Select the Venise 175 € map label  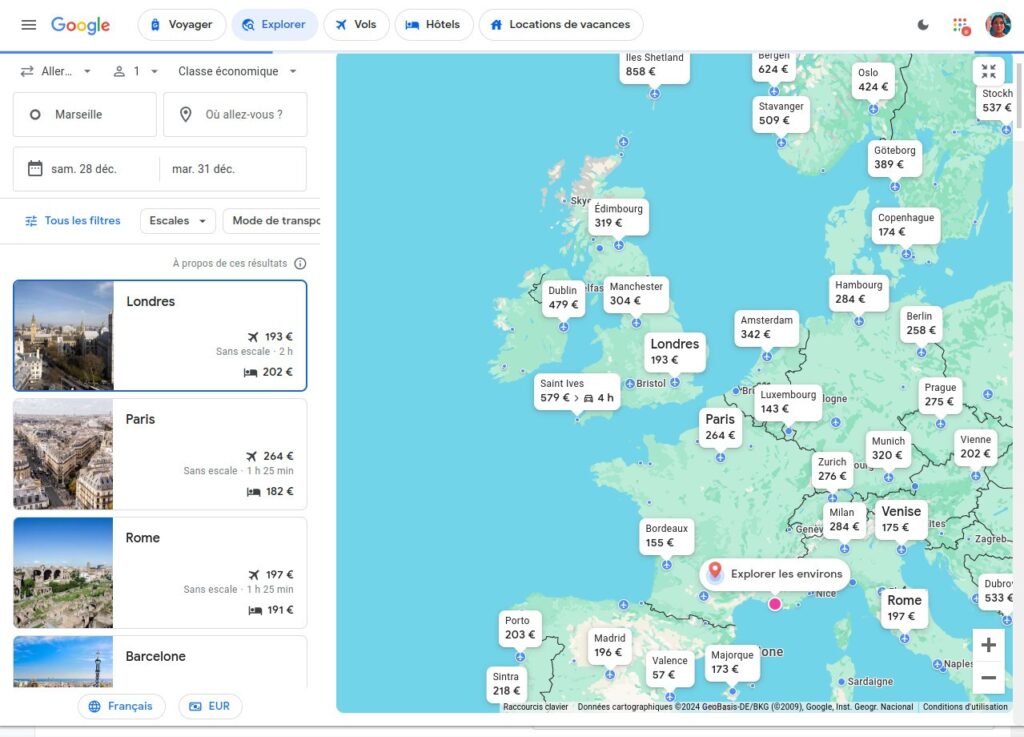coord(901,519)
